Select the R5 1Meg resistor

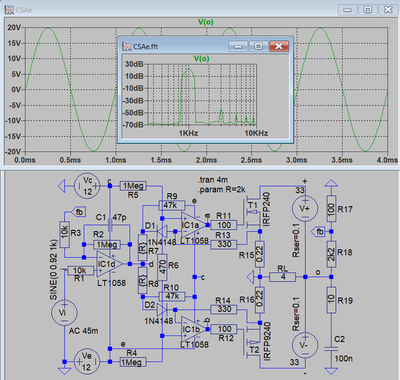coord(133,186)
